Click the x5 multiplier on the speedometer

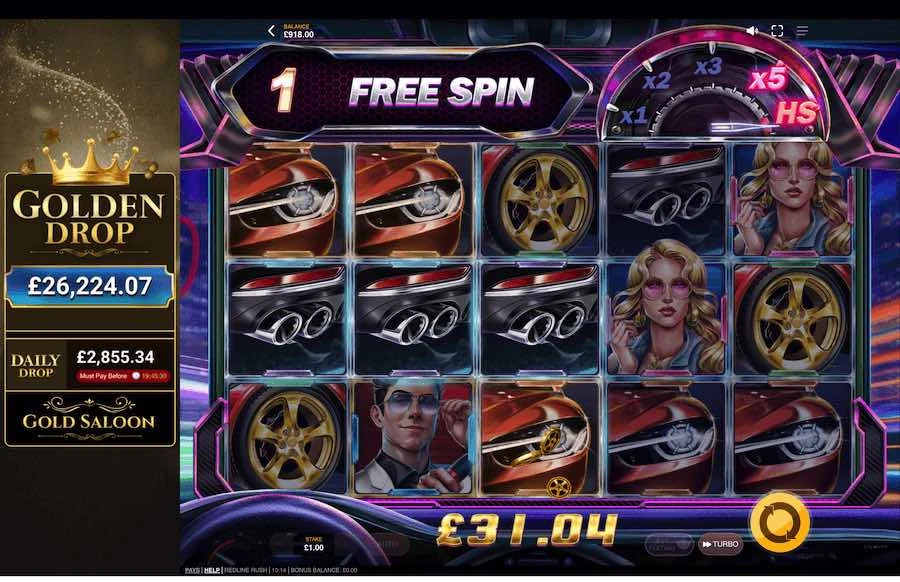tap(768, 79)
